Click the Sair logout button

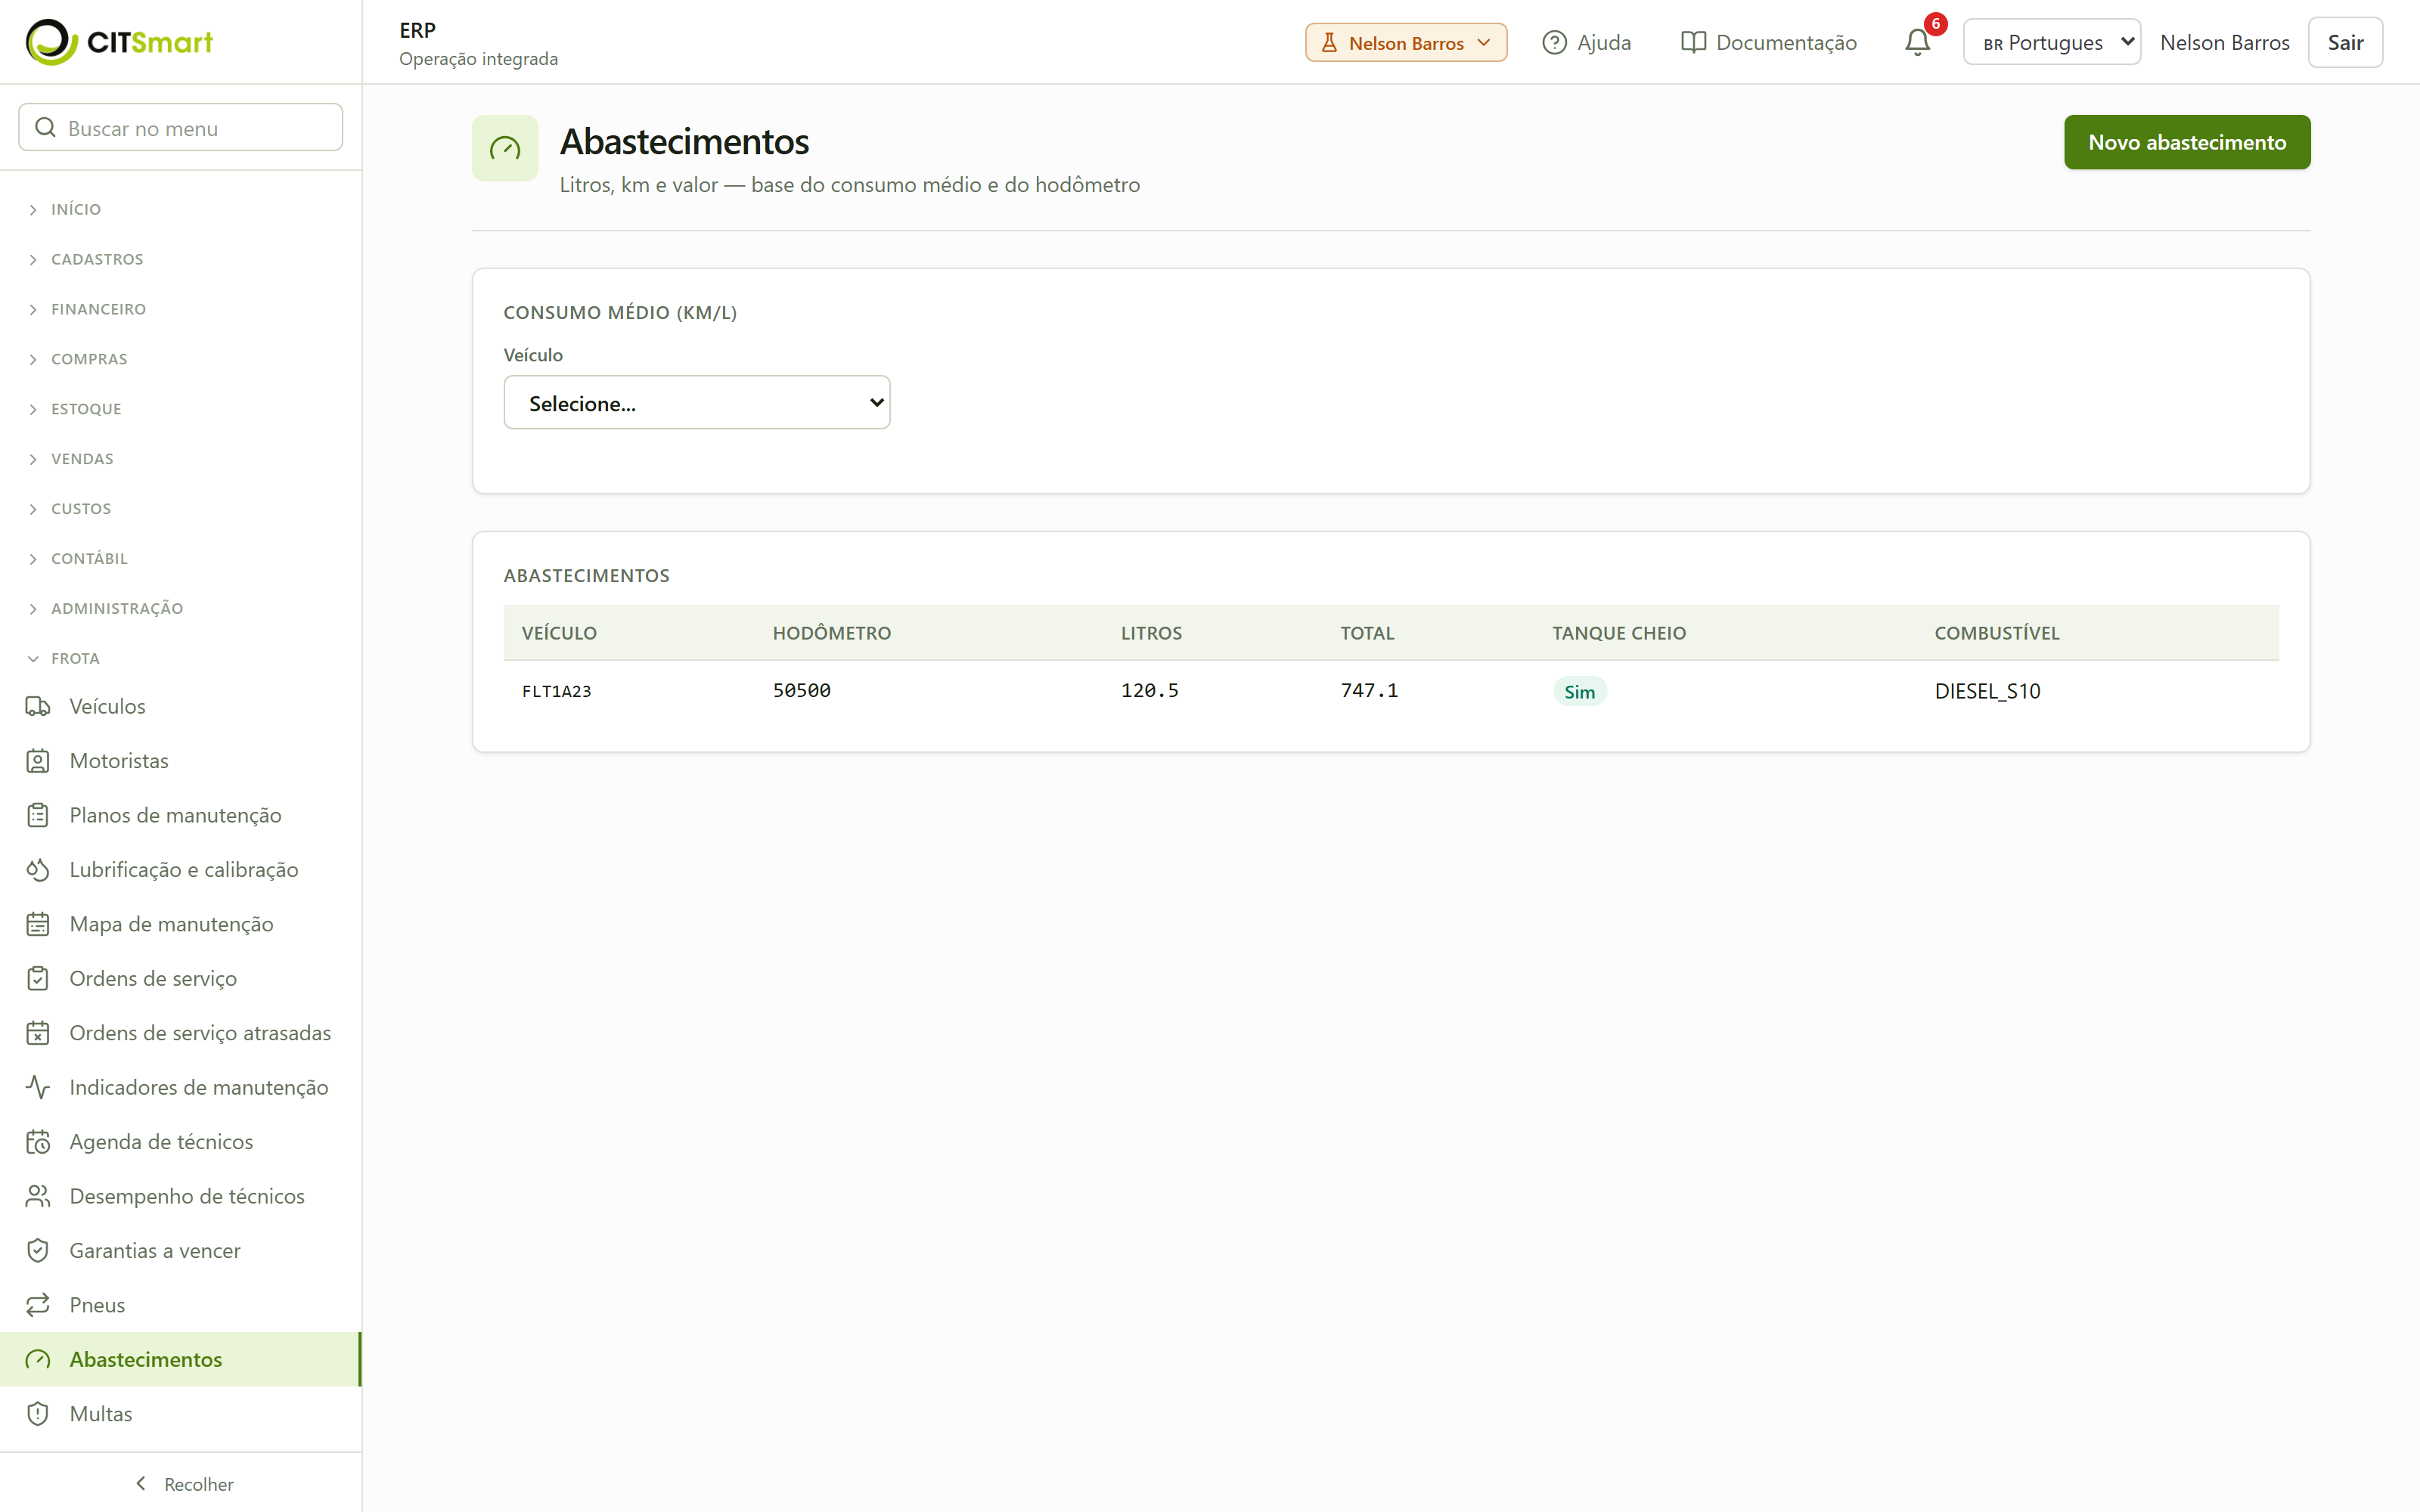pos(2344,42)
